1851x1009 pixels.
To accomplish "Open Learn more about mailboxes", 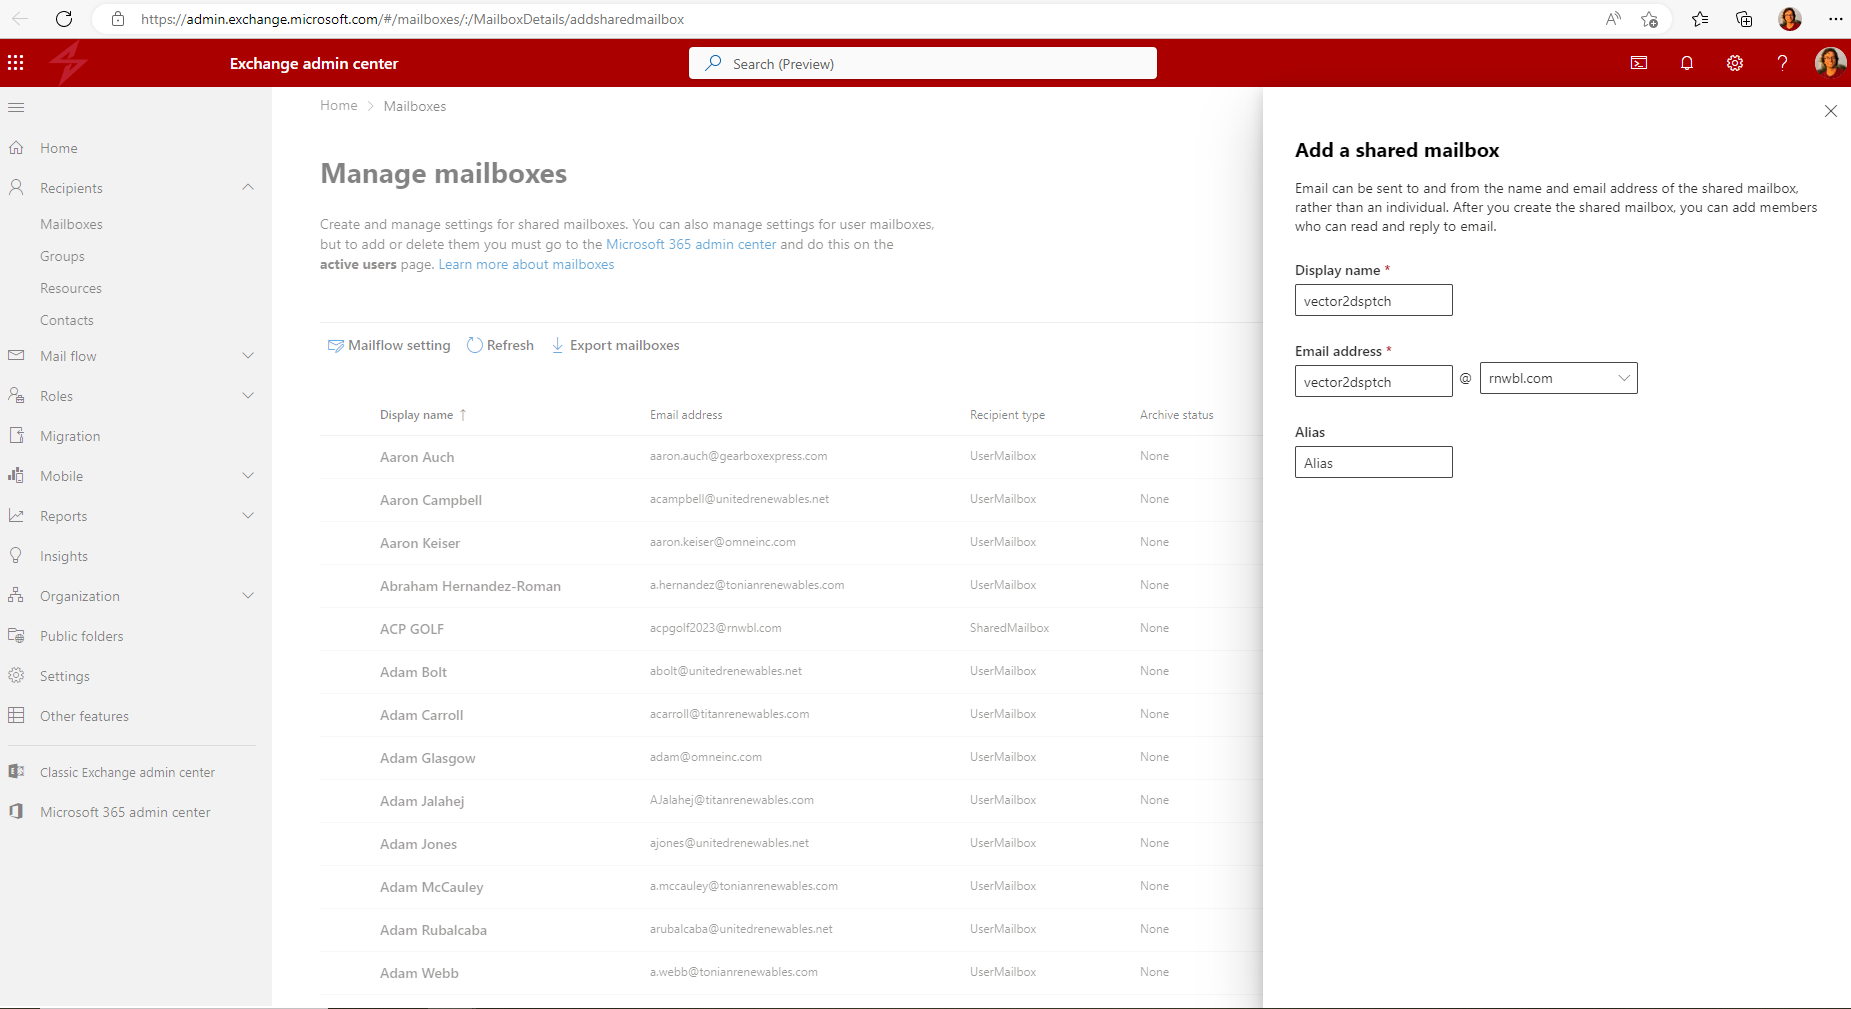I will pyautogui.click(x=526, y=264).
